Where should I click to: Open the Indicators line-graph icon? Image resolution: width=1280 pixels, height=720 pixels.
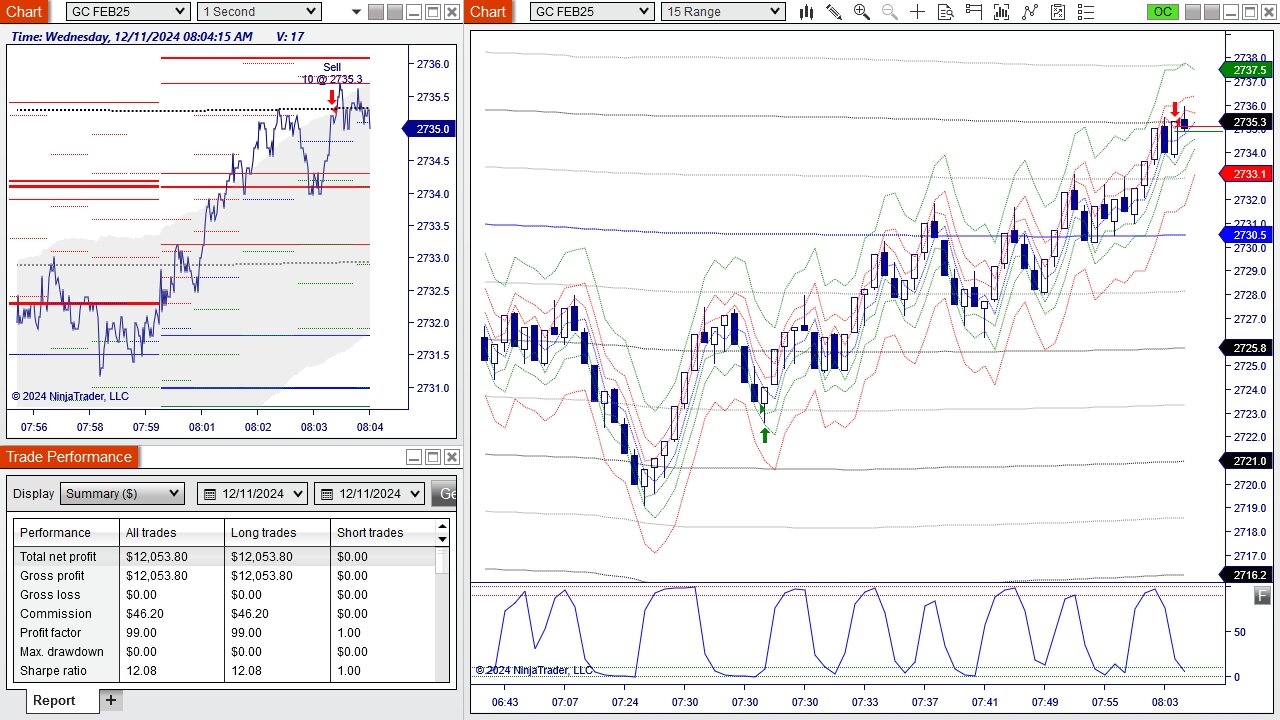(x=1030, y=12)
